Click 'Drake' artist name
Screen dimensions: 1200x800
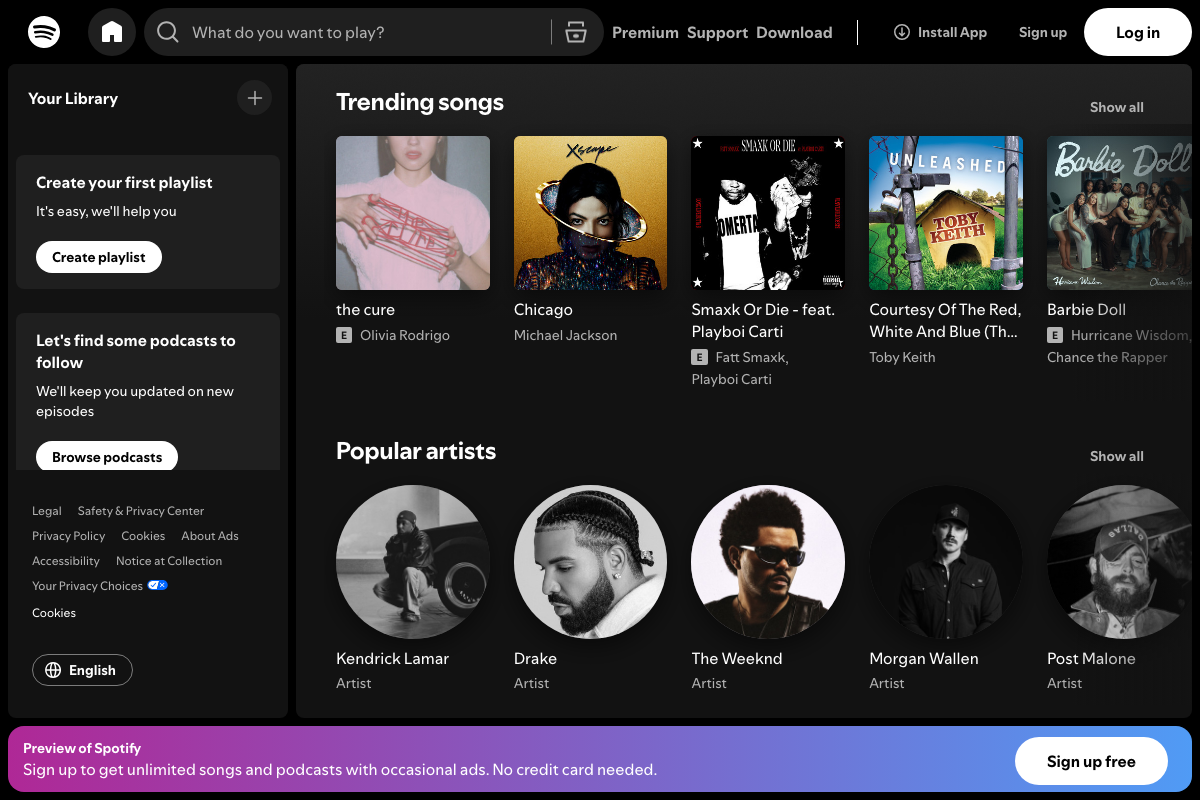tap(535, 659)
